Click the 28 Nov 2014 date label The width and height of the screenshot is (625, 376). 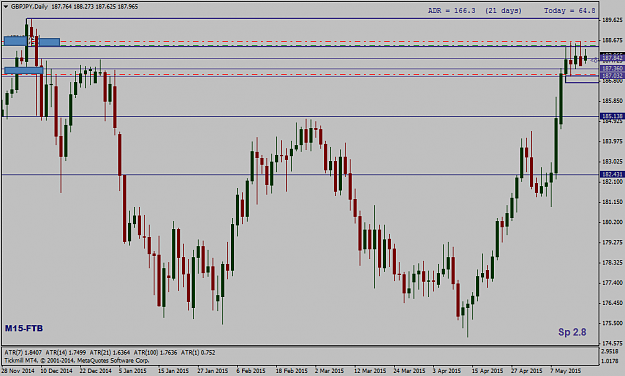tap(18, 371)
